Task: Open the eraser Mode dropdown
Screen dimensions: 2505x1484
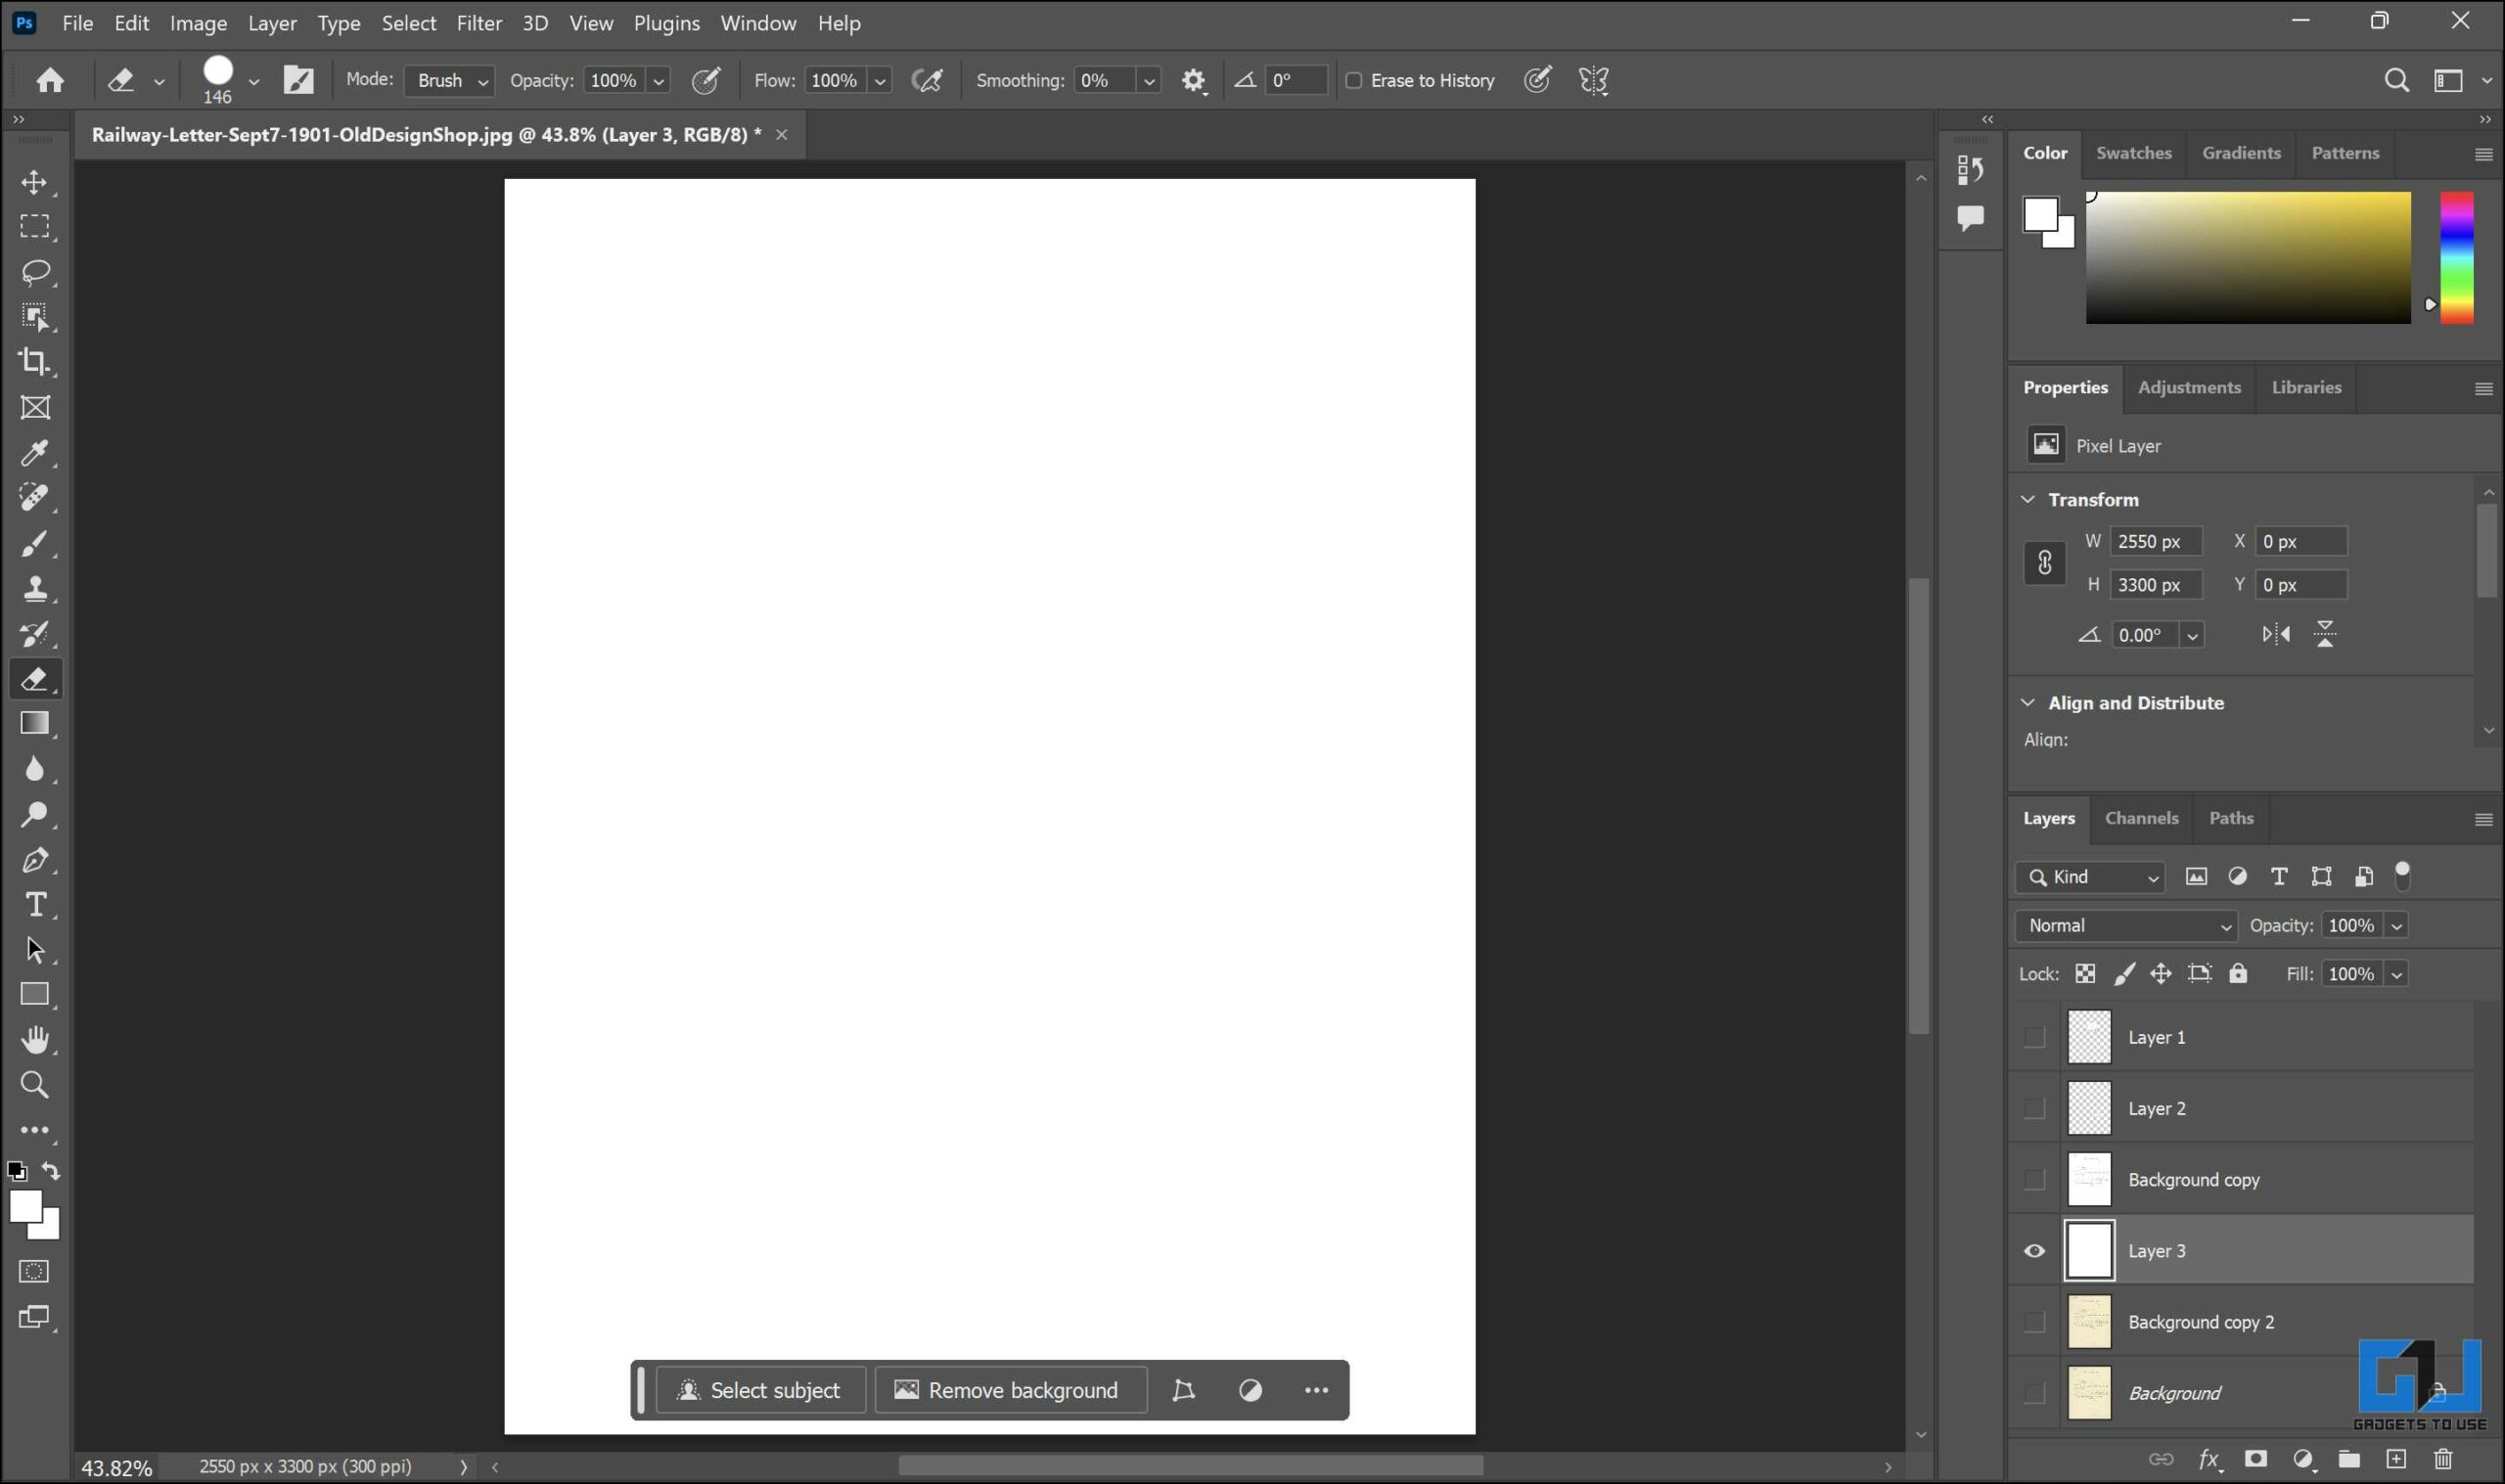Action: coord(449,80)
